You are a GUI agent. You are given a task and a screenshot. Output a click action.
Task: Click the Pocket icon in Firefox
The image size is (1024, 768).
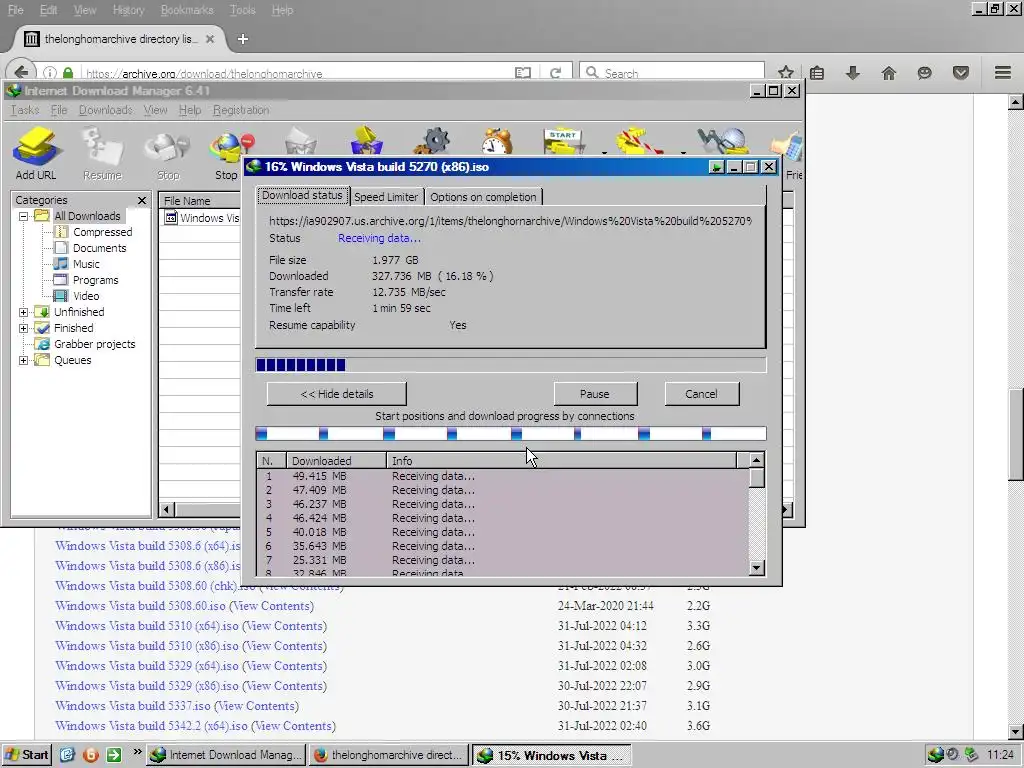[x=961, y=72]
